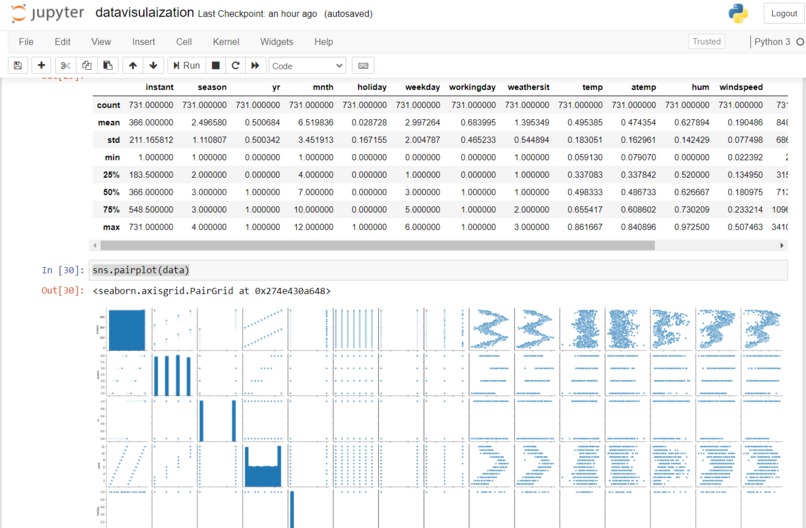Click the mean row label
The height and width of the screenshot is (528, 806).
[109, 122]
